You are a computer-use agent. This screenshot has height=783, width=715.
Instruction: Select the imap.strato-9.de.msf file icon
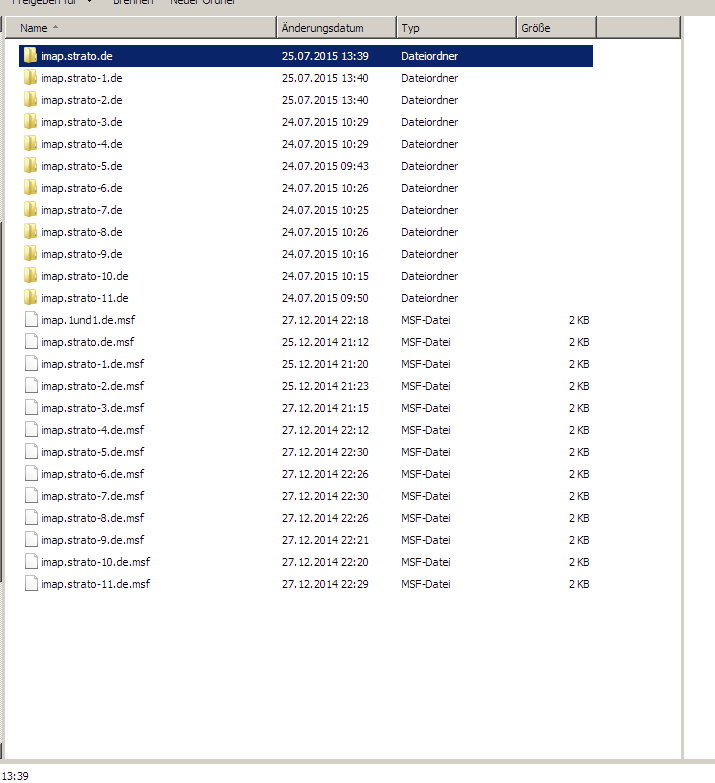coord(31,539)
